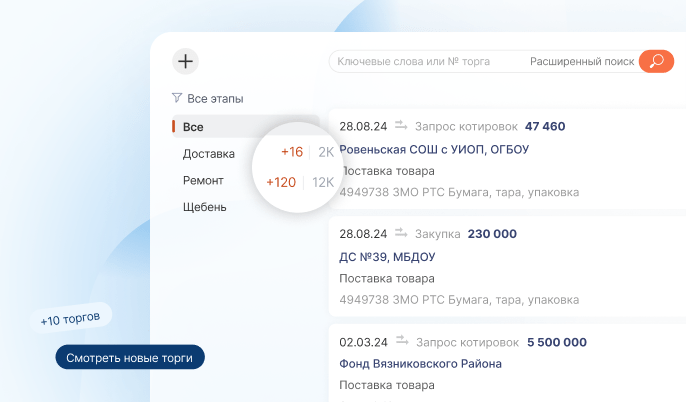This screenshot has width=686, height=402.
Task: Select the Ремонт category
Action: tap(203, 181)
